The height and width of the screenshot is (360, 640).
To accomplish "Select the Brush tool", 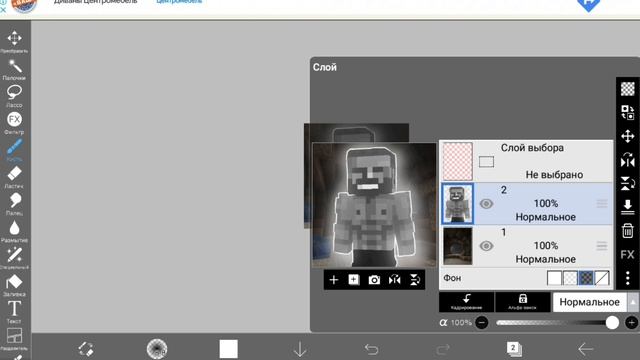I will [x=14, y=149].
